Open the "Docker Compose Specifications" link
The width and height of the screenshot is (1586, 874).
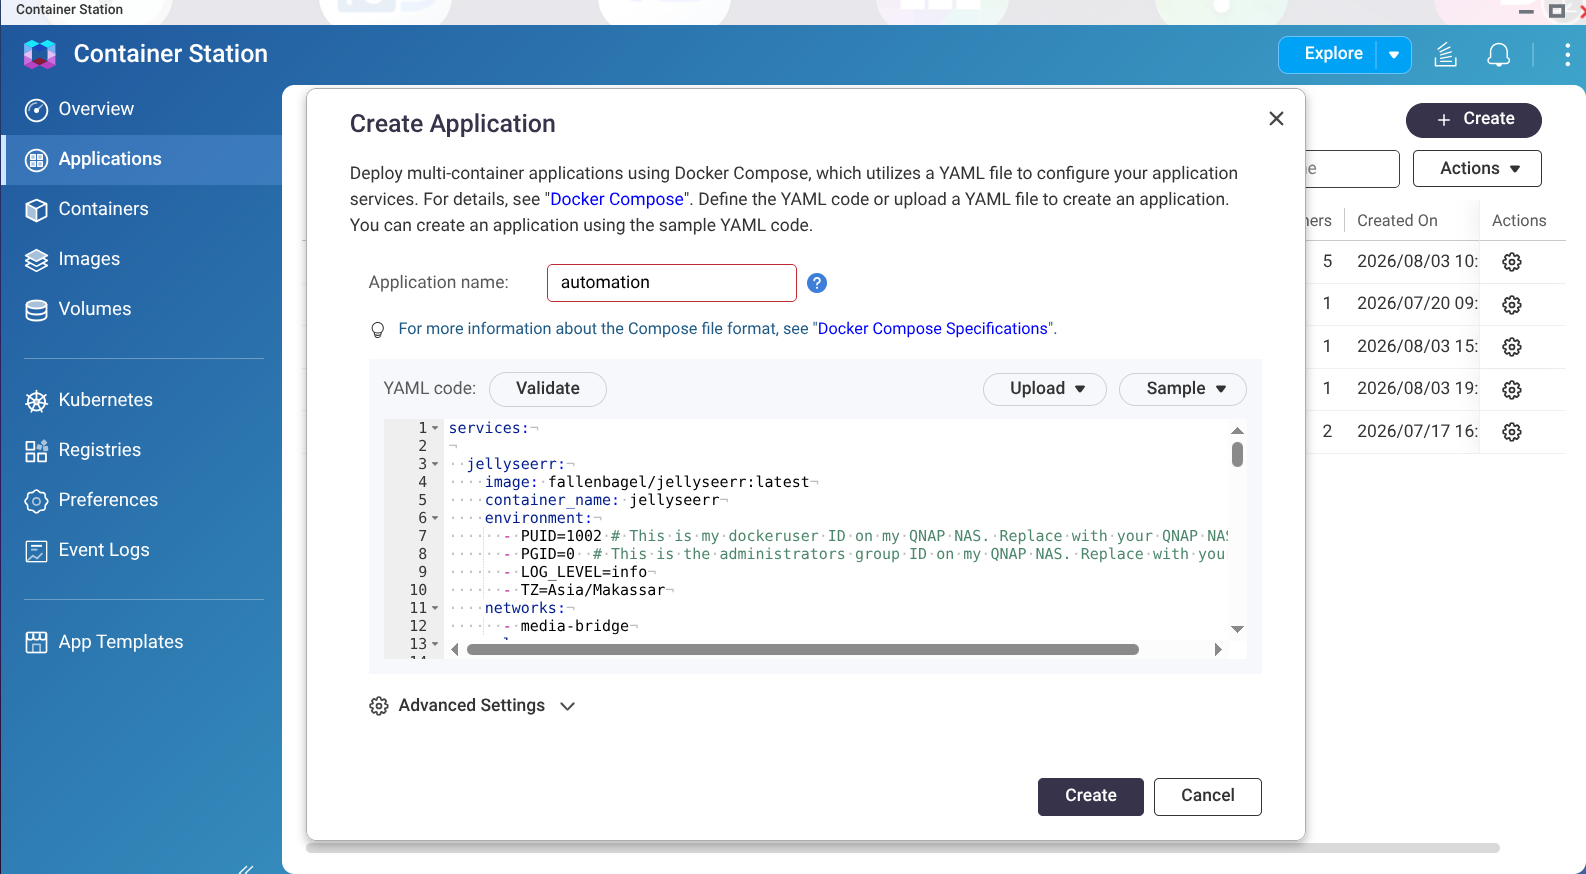(x=933, y=329)
